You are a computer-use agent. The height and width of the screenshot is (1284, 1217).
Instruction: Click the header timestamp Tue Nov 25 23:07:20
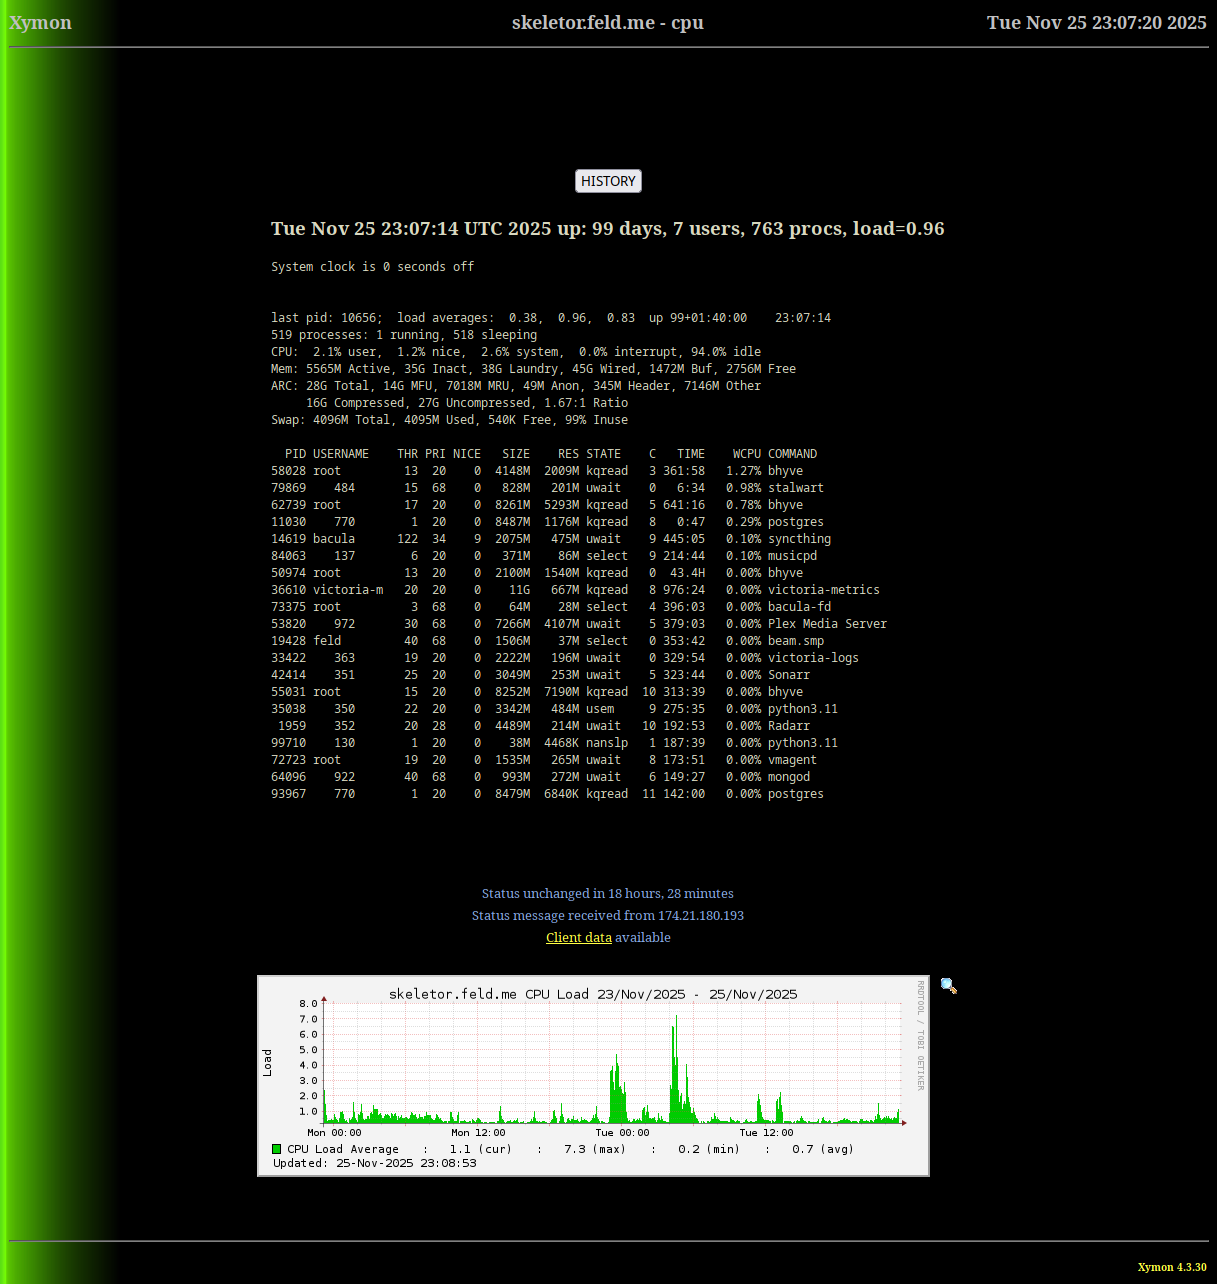click(x=1096, y=23)
